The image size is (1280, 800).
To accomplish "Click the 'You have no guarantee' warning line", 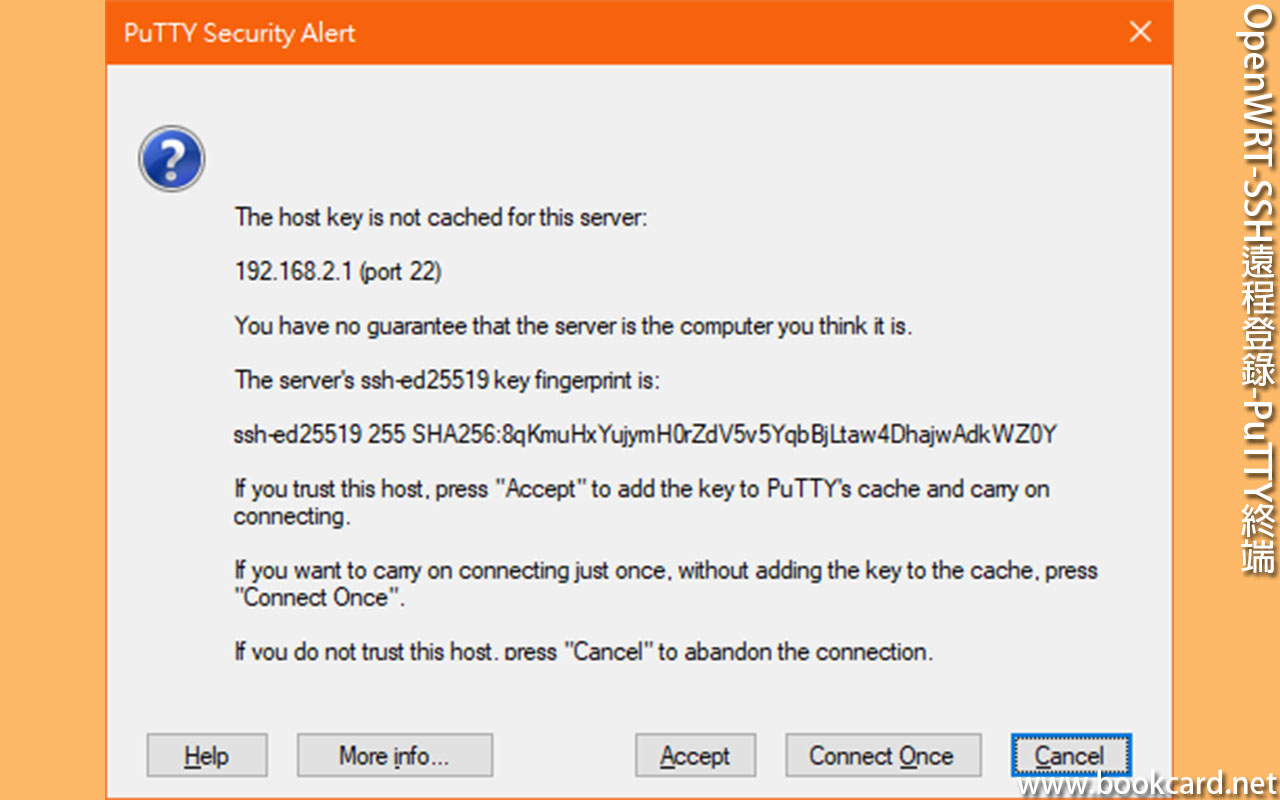I will pos(573,325).
